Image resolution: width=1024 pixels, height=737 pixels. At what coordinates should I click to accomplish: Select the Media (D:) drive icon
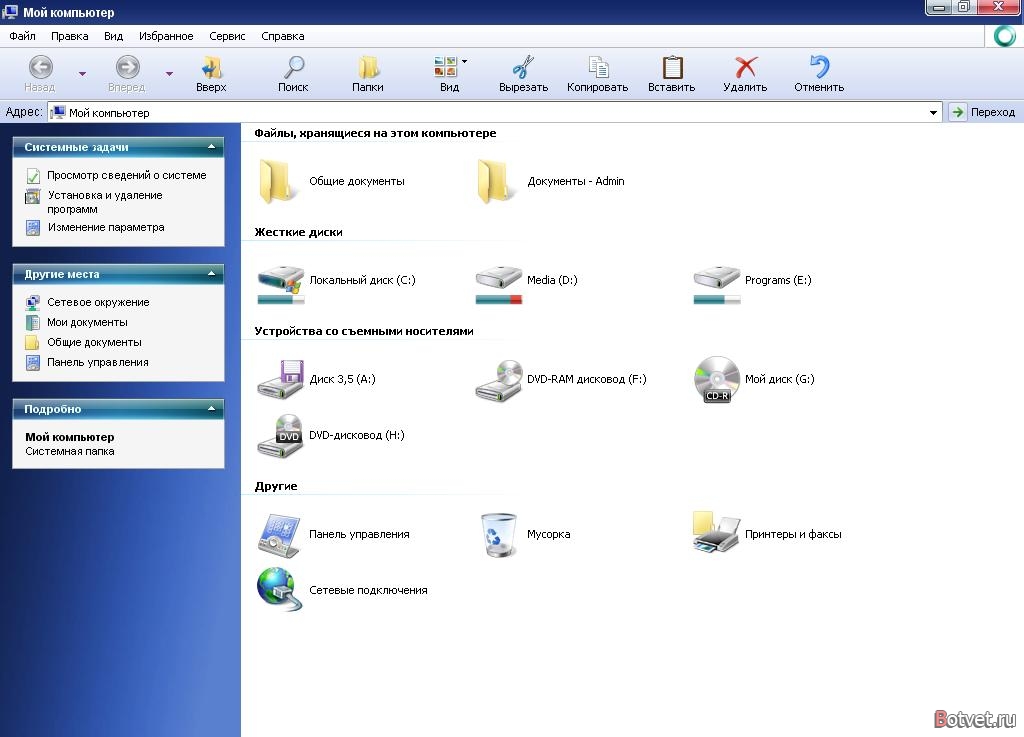tap(499, 278)
